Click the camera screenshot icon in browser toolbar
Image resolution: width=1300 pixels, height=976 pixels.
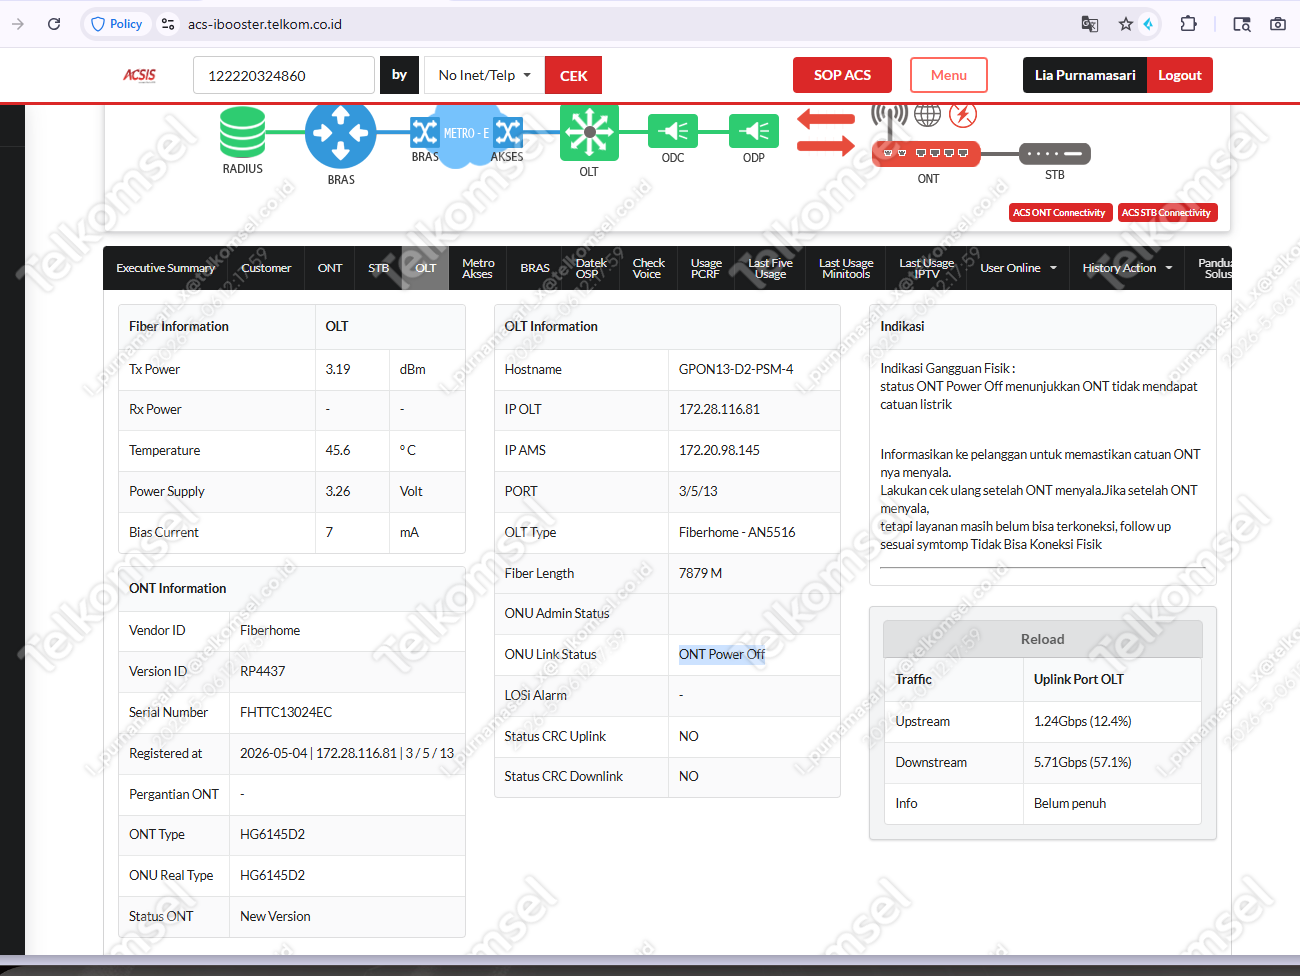click(1278, 24)
